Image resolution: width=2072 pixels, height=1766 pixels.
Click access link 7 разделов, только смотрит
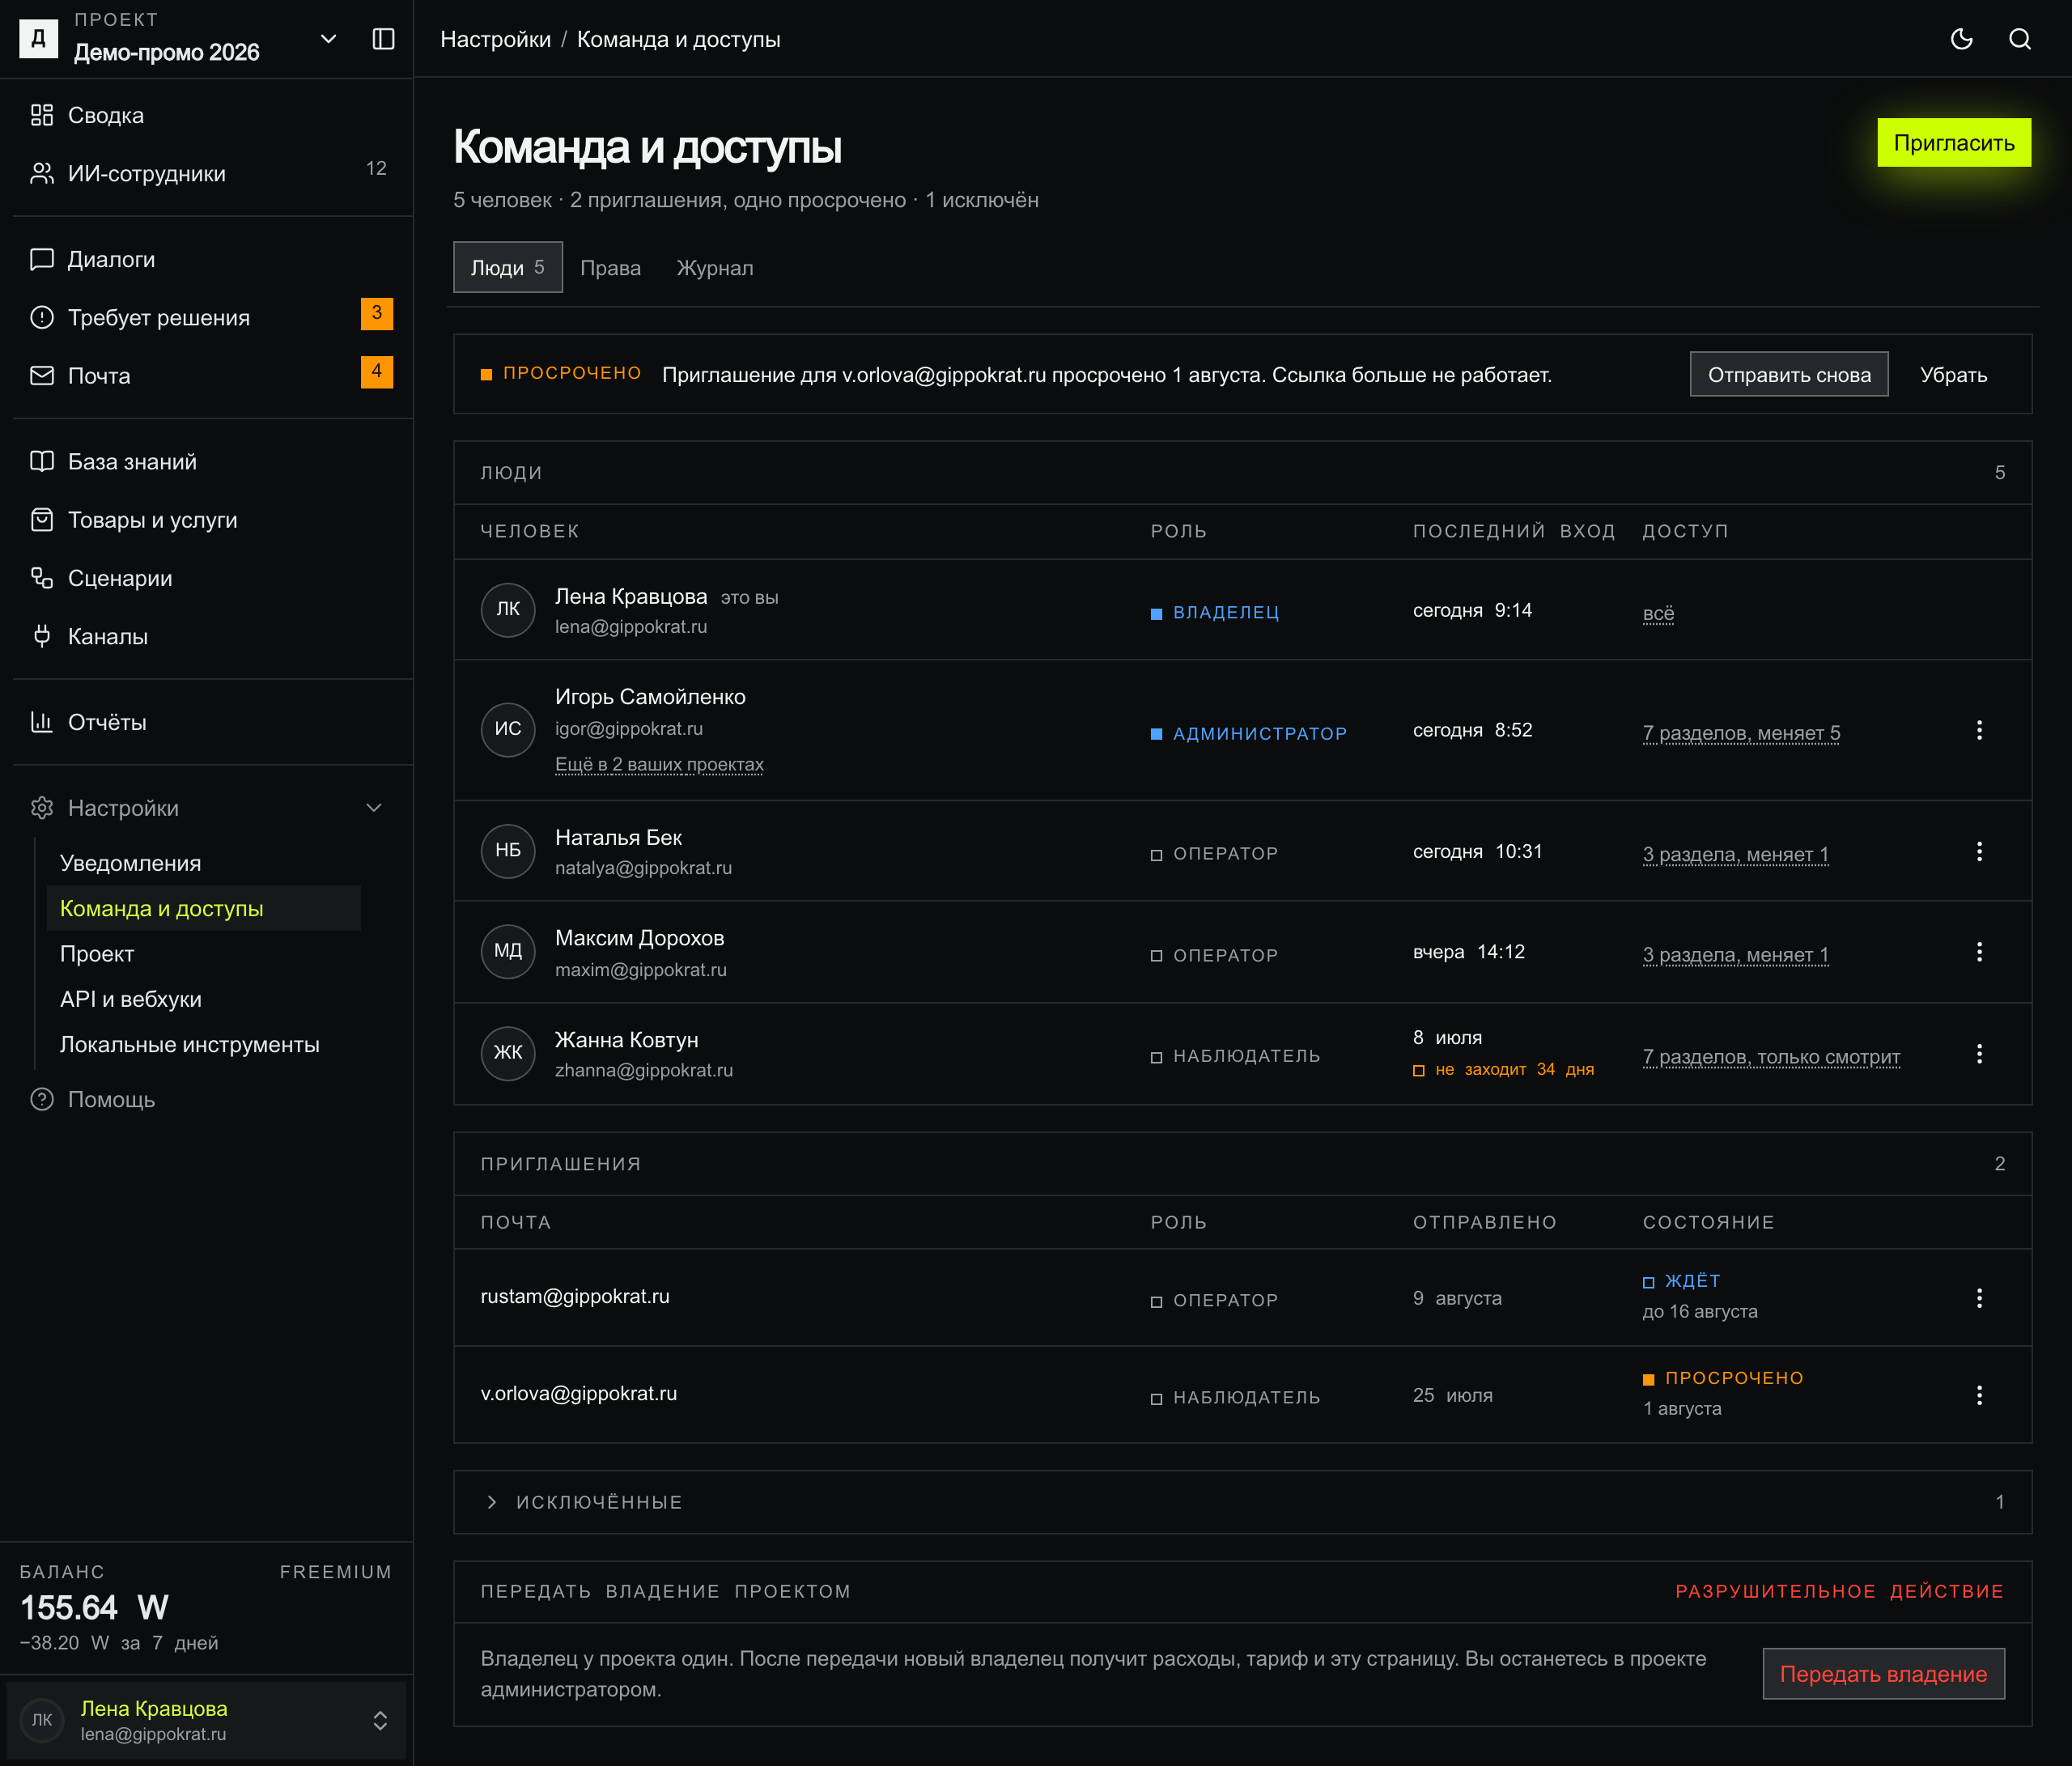click(1771, 1056)
